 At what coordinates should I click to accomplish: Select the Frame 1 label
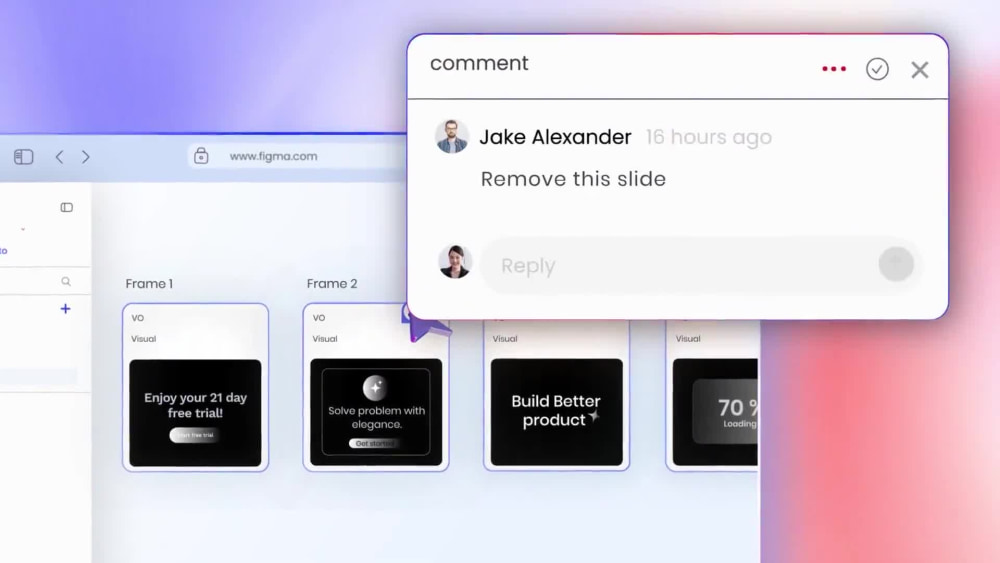149,284
